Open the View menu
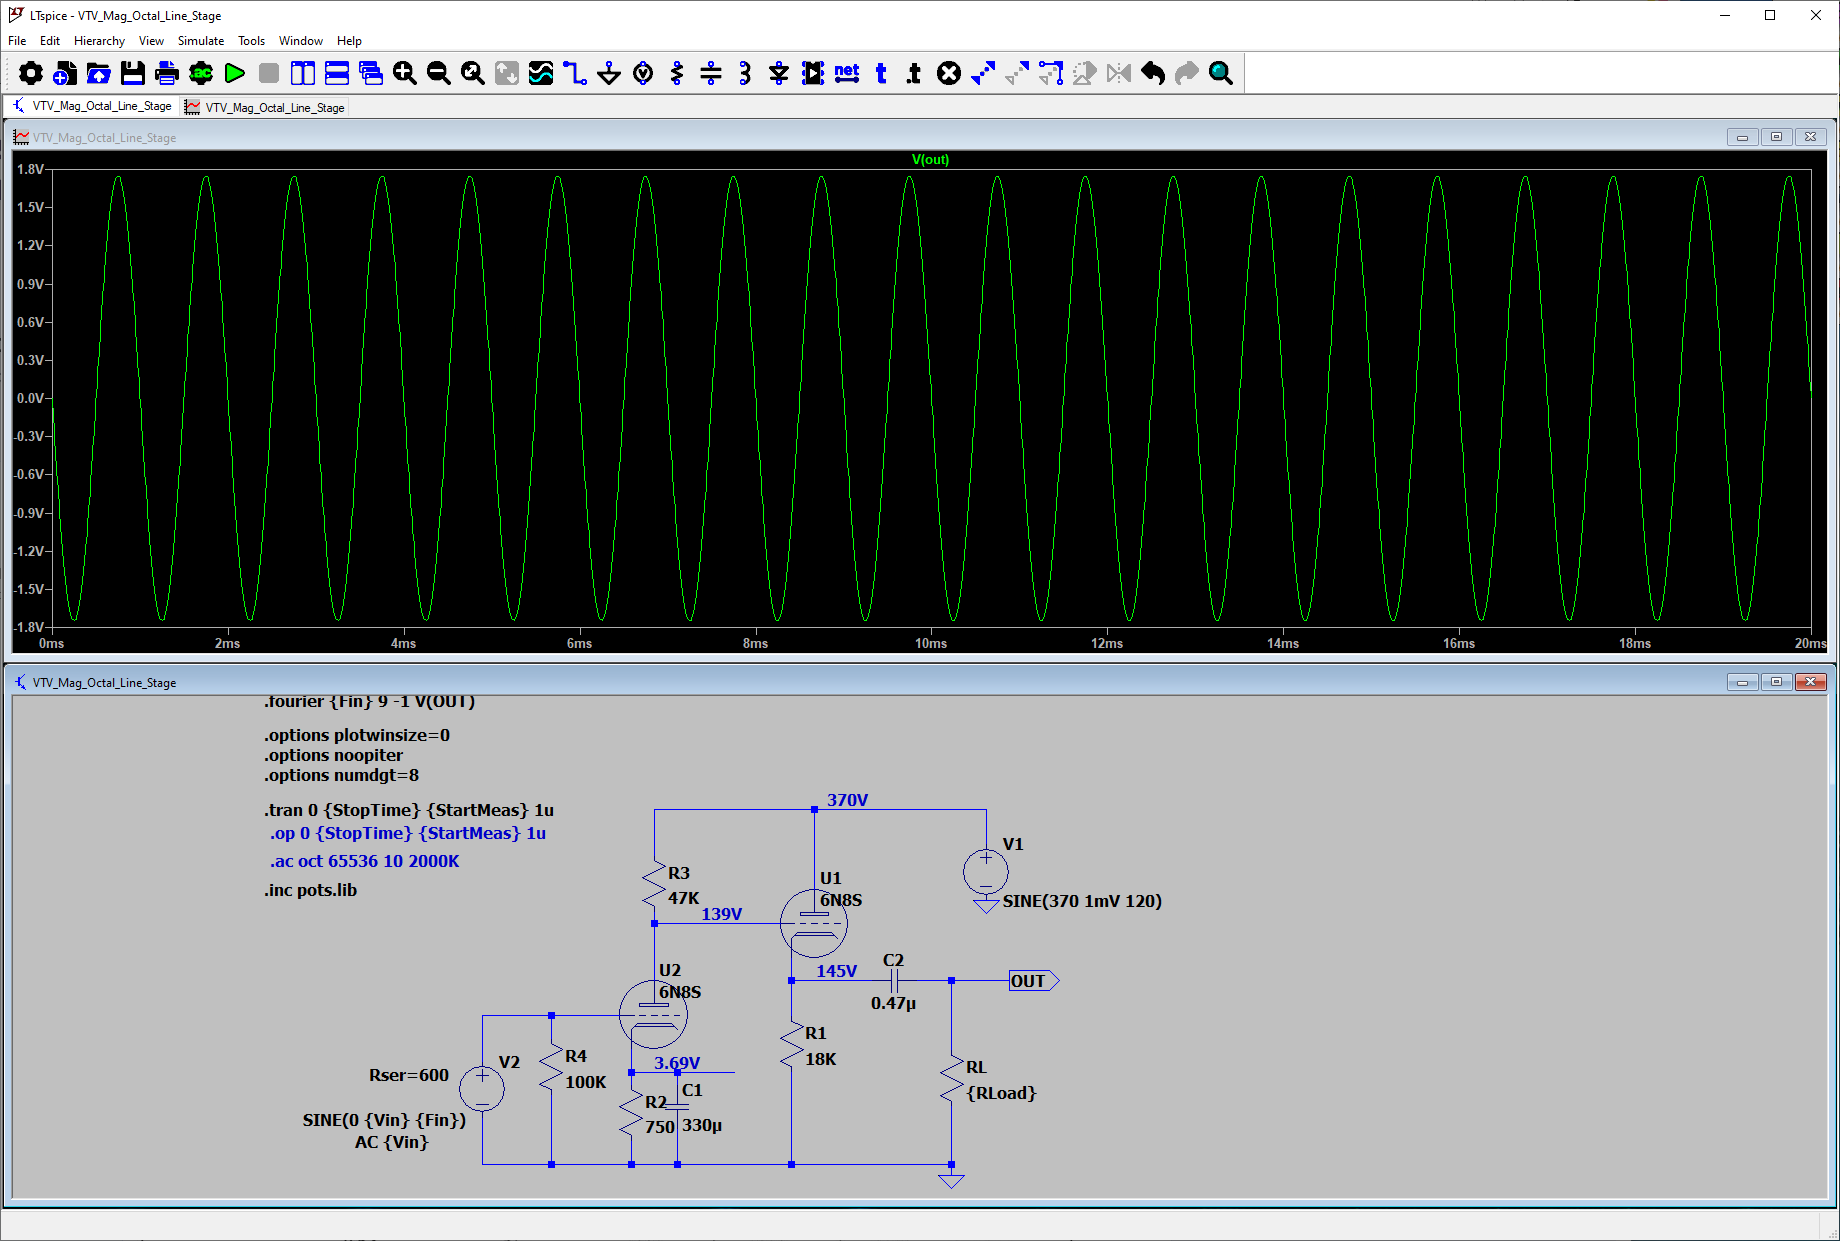The width and height of the screenshot is (1840, 1241). pos(151,41)
